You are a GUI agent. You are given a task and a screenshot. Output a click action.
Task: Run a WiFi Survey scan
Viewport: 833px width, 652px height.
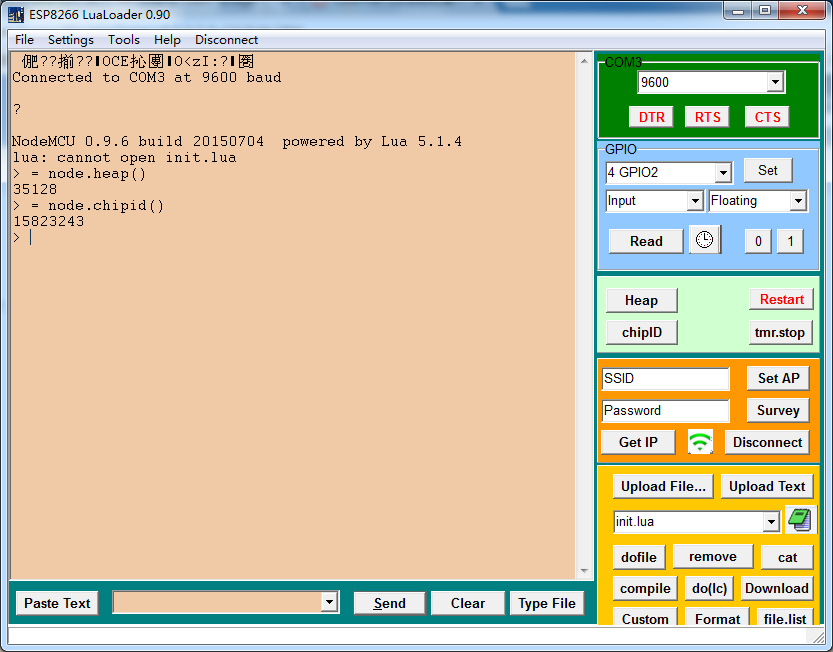click(777, 410)
